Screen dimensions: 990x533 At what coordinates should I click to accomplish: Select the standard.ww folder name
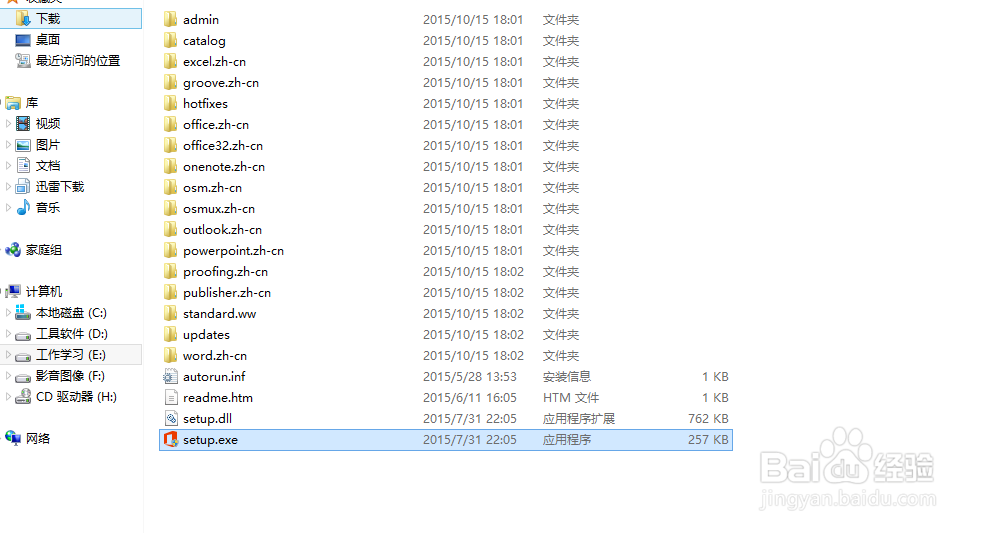[219, 314]
